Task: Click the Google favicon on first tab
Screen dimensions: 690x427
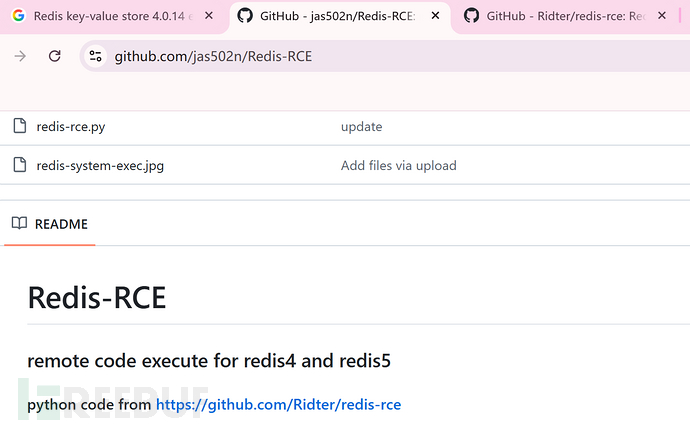Action: coord(18,16)
